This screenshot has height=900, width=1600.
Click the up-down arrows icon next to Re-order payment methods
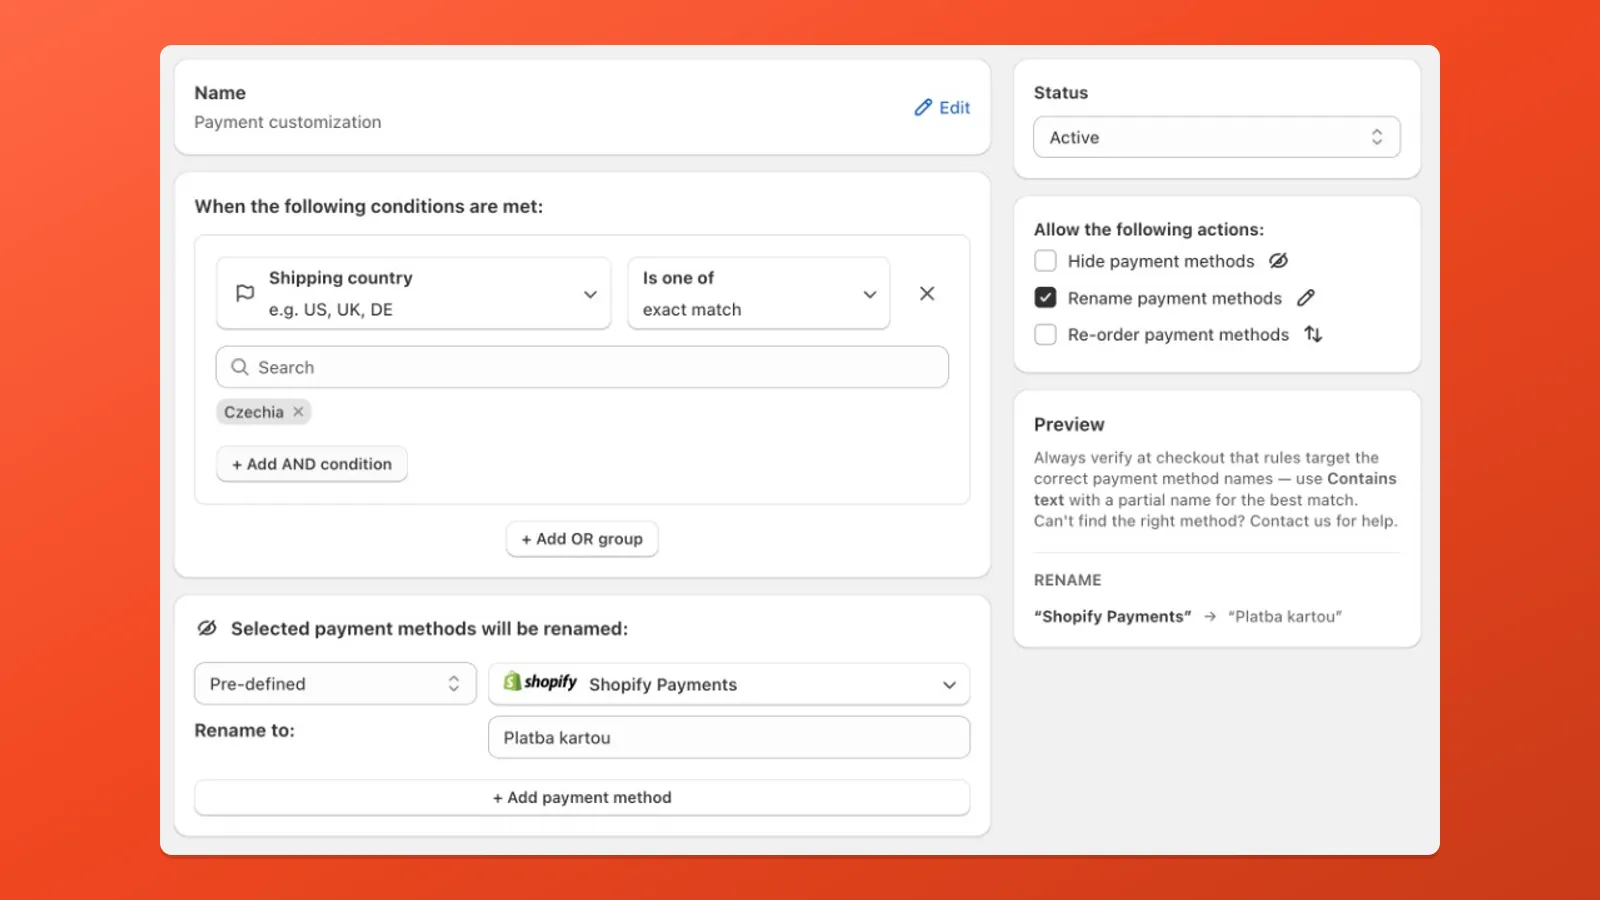tap(1313, 334)
